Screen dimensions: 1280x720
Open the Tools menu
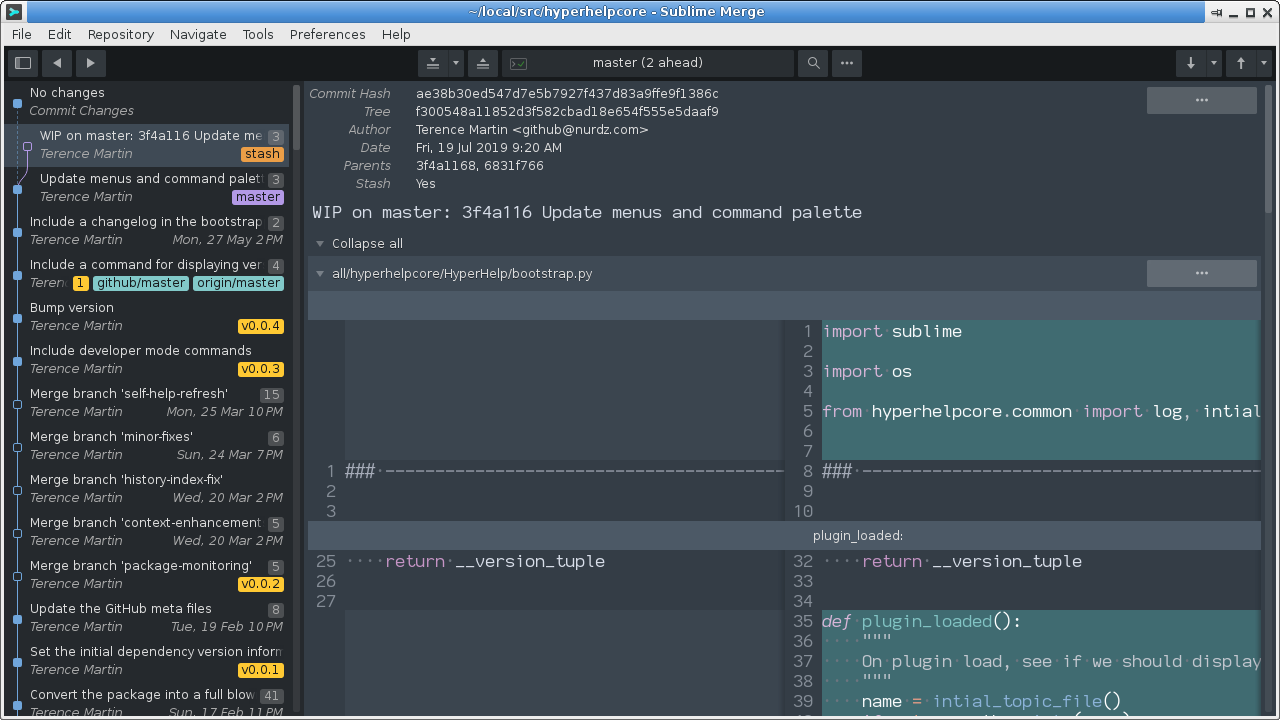coord(258,34)
